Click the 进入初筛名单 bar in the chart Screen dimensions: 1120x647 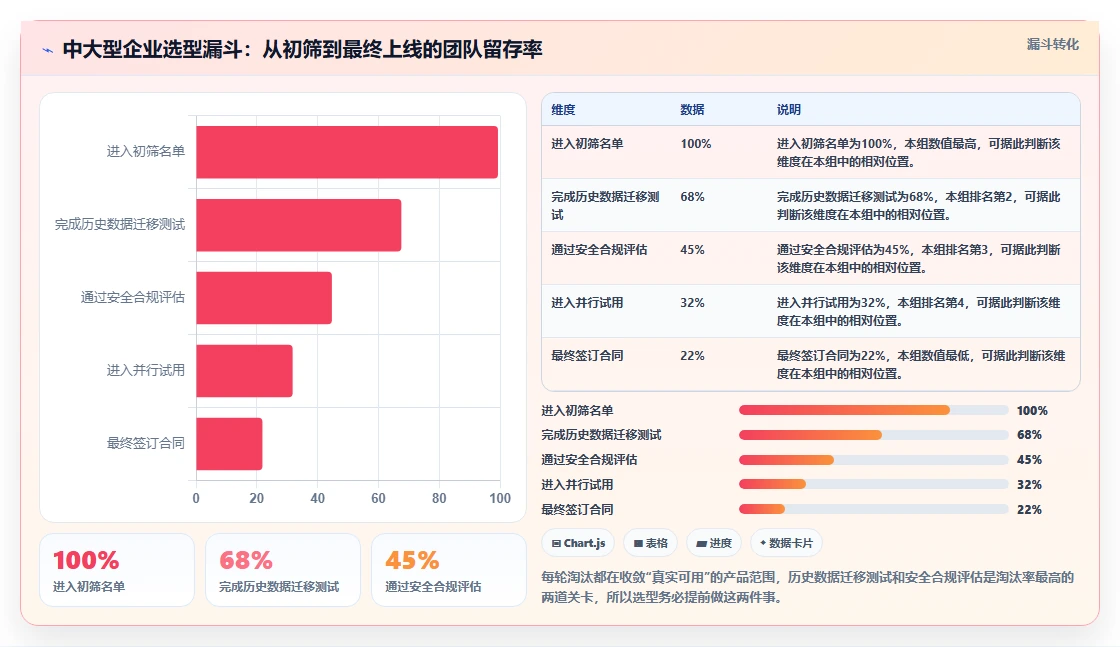[x=347, y=152]
